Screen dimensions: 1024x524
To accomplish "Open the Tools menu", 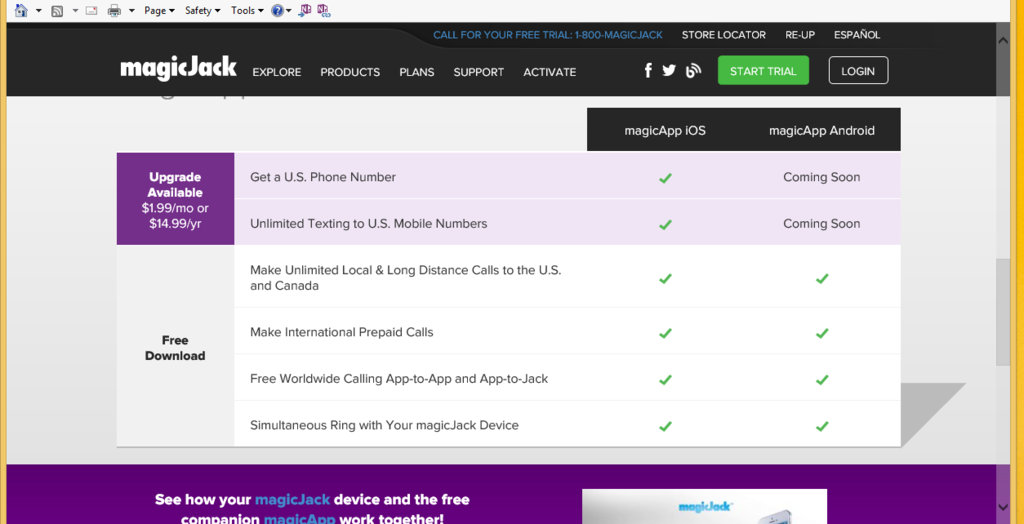I will coord(247,10).
